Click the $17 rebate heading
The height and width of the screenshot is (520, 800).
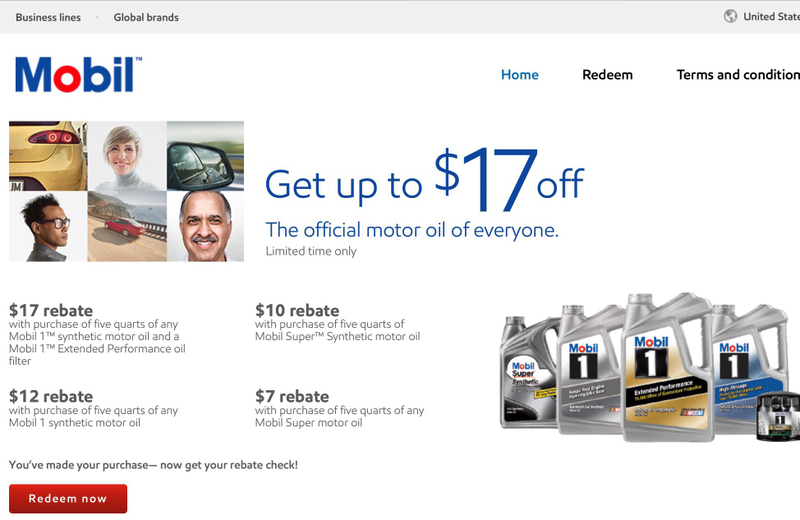point(51,310)
